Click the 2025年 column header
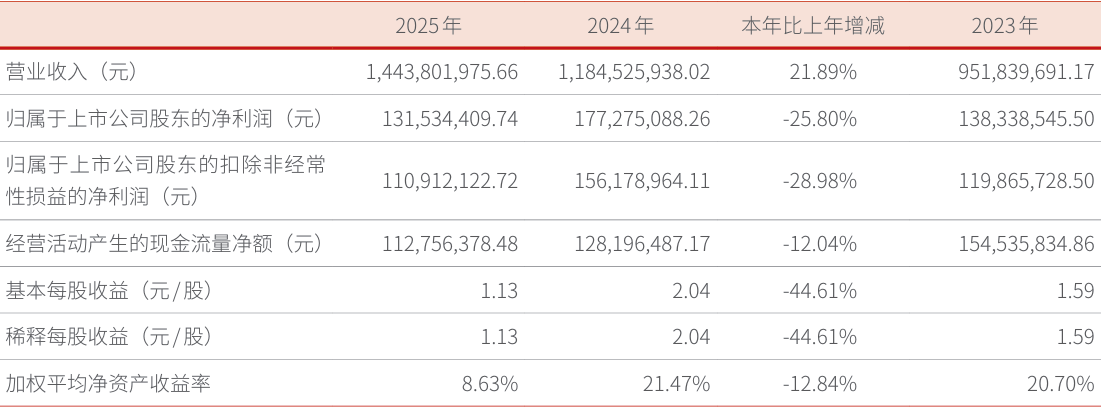This screenshot has width=1101, height=410. coord(428,26)
